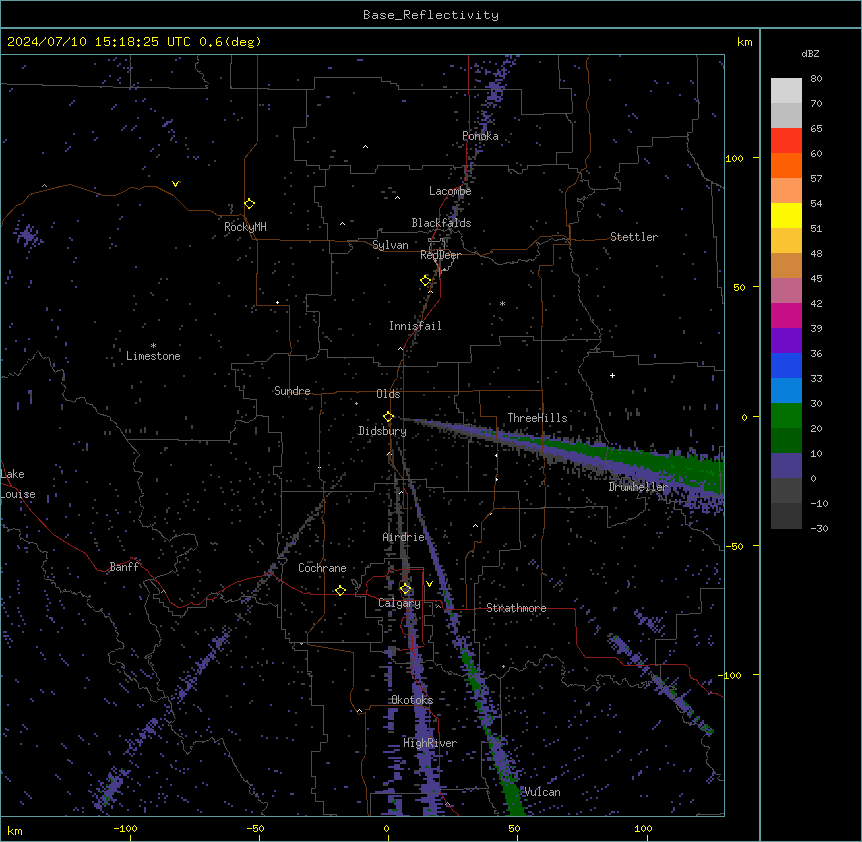Select the purple 39 dBZ legend swatch

tap(786, 340)
